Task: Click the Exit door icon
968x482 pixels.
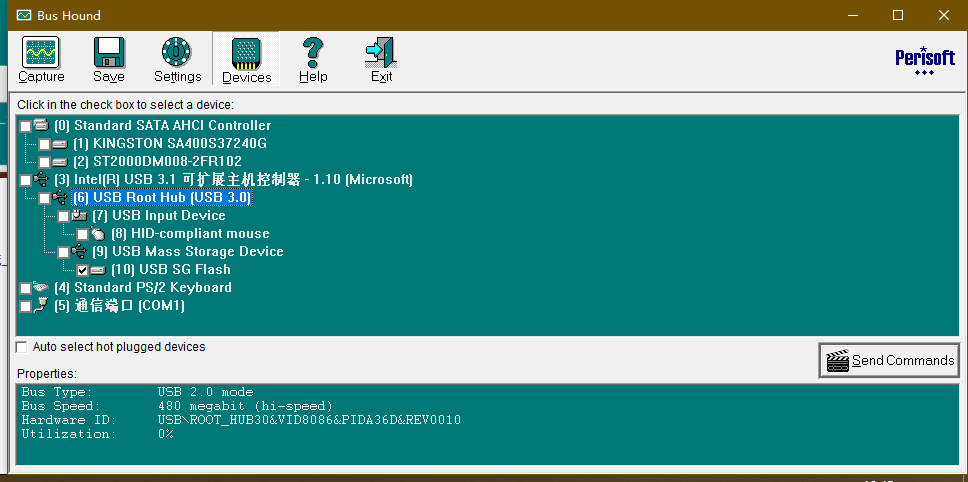Action: (381, 52)
